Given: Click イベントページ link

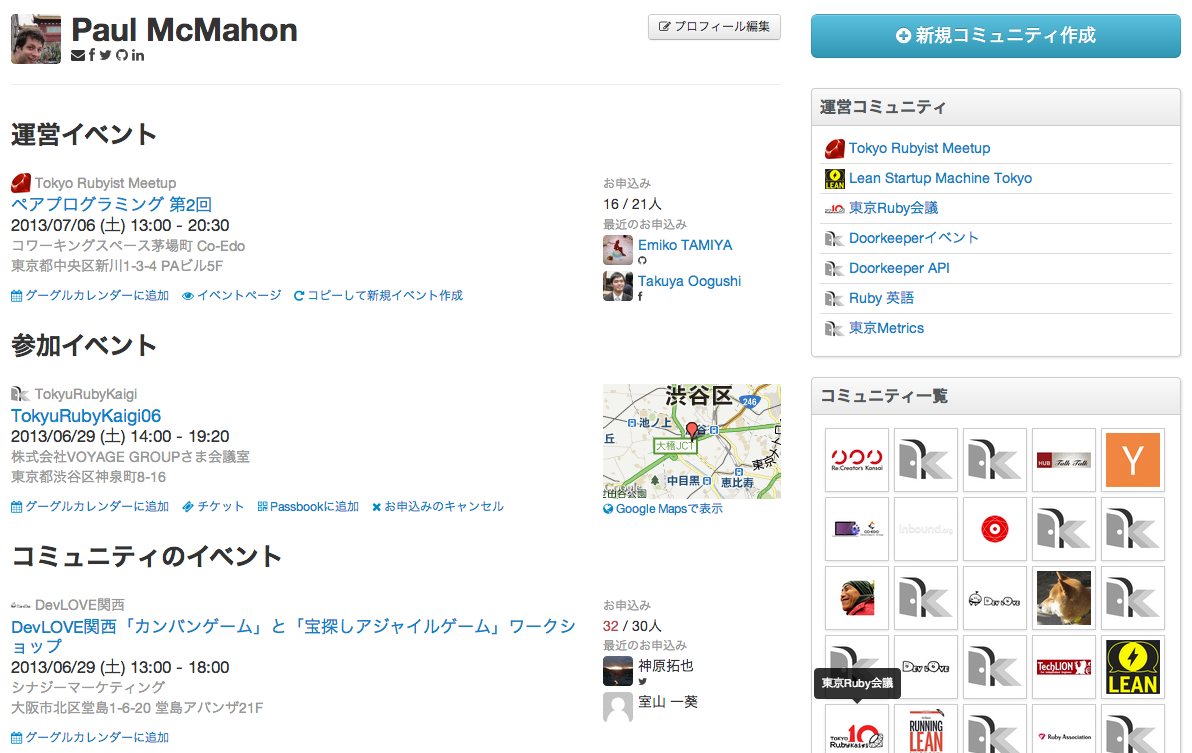Looking at the screenshot, I should click(x=232, y=296).
